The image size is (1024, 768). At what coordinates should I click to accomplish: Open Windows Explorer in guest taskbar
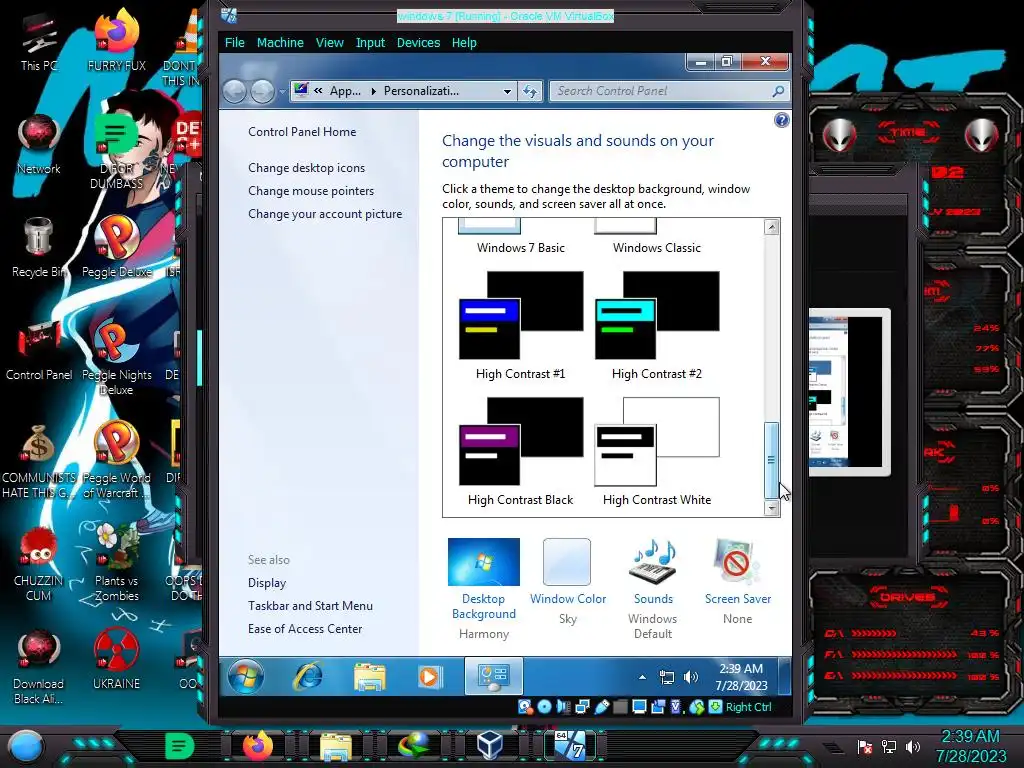pyautogui.click(x=370, y=677)
